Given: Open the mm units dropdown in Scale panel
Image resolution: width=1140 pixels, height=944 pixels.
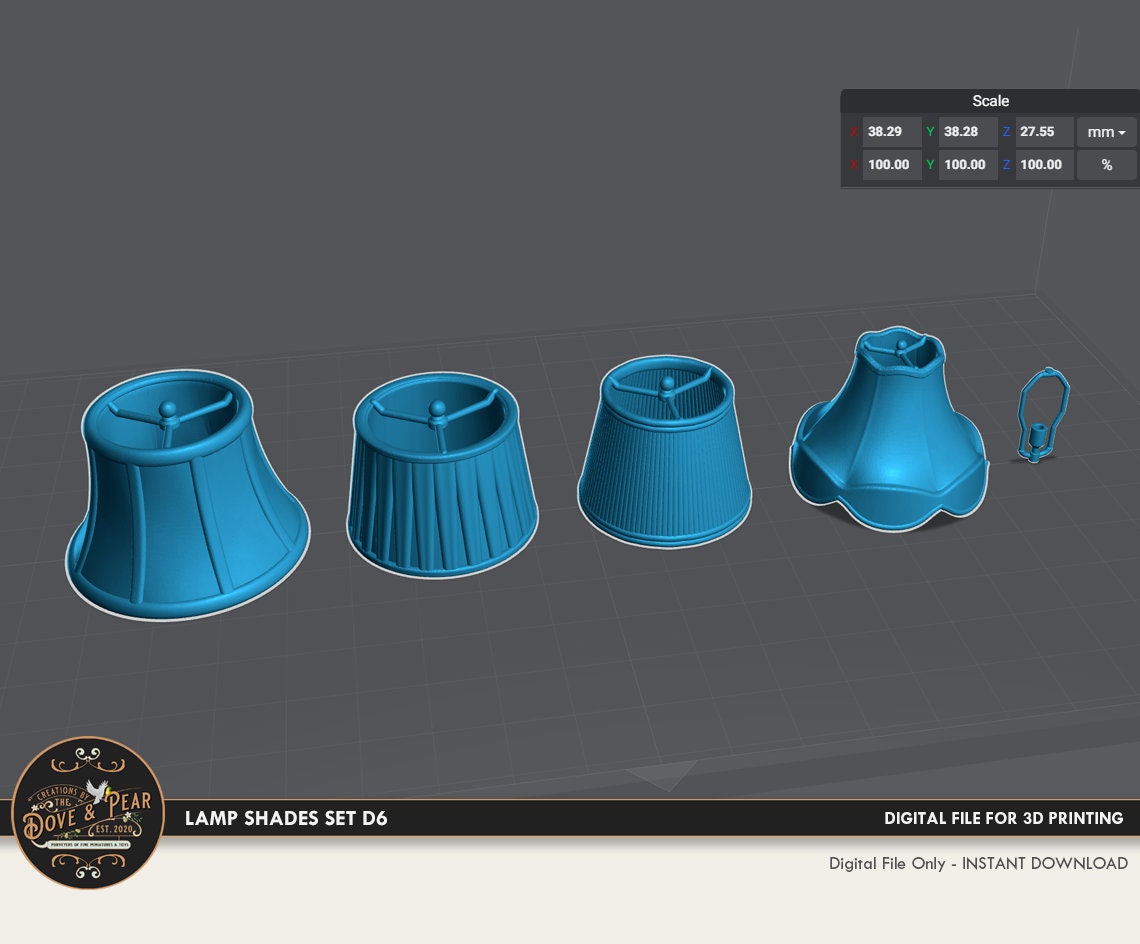Looking at the screenshot, I should point(1104,132).
